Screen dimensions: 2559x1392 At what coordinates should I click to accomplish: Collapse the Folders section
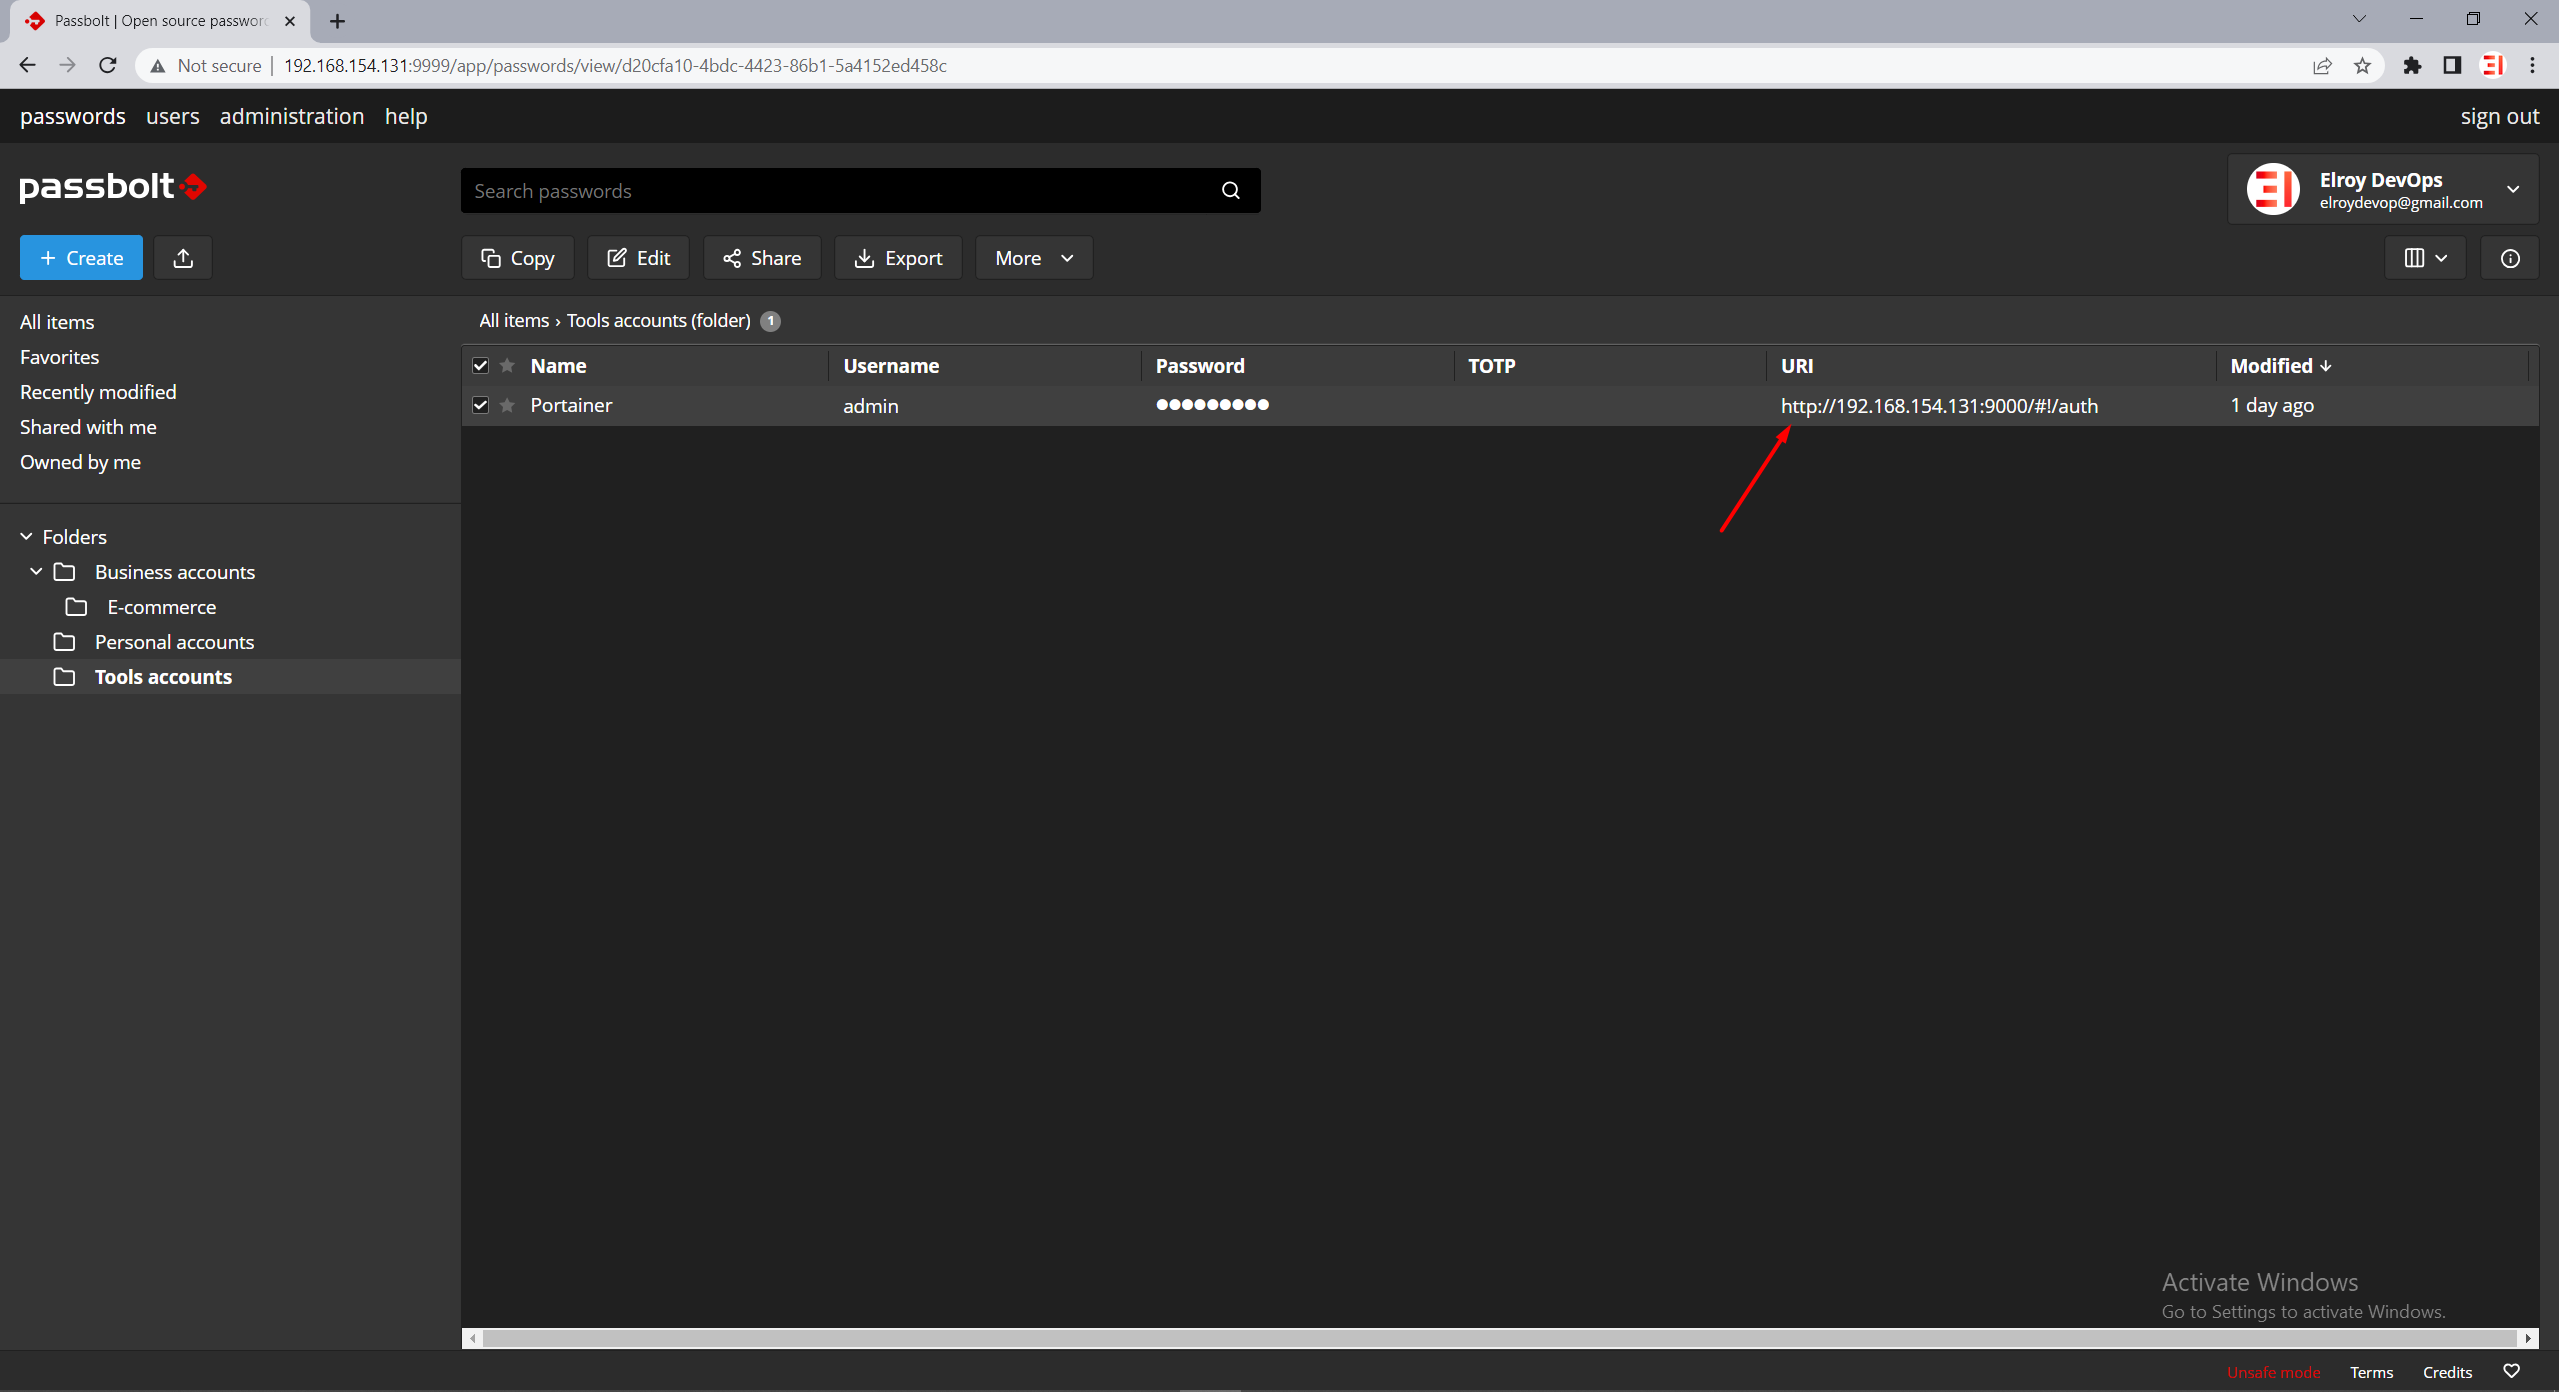click(x=27, y=537)
